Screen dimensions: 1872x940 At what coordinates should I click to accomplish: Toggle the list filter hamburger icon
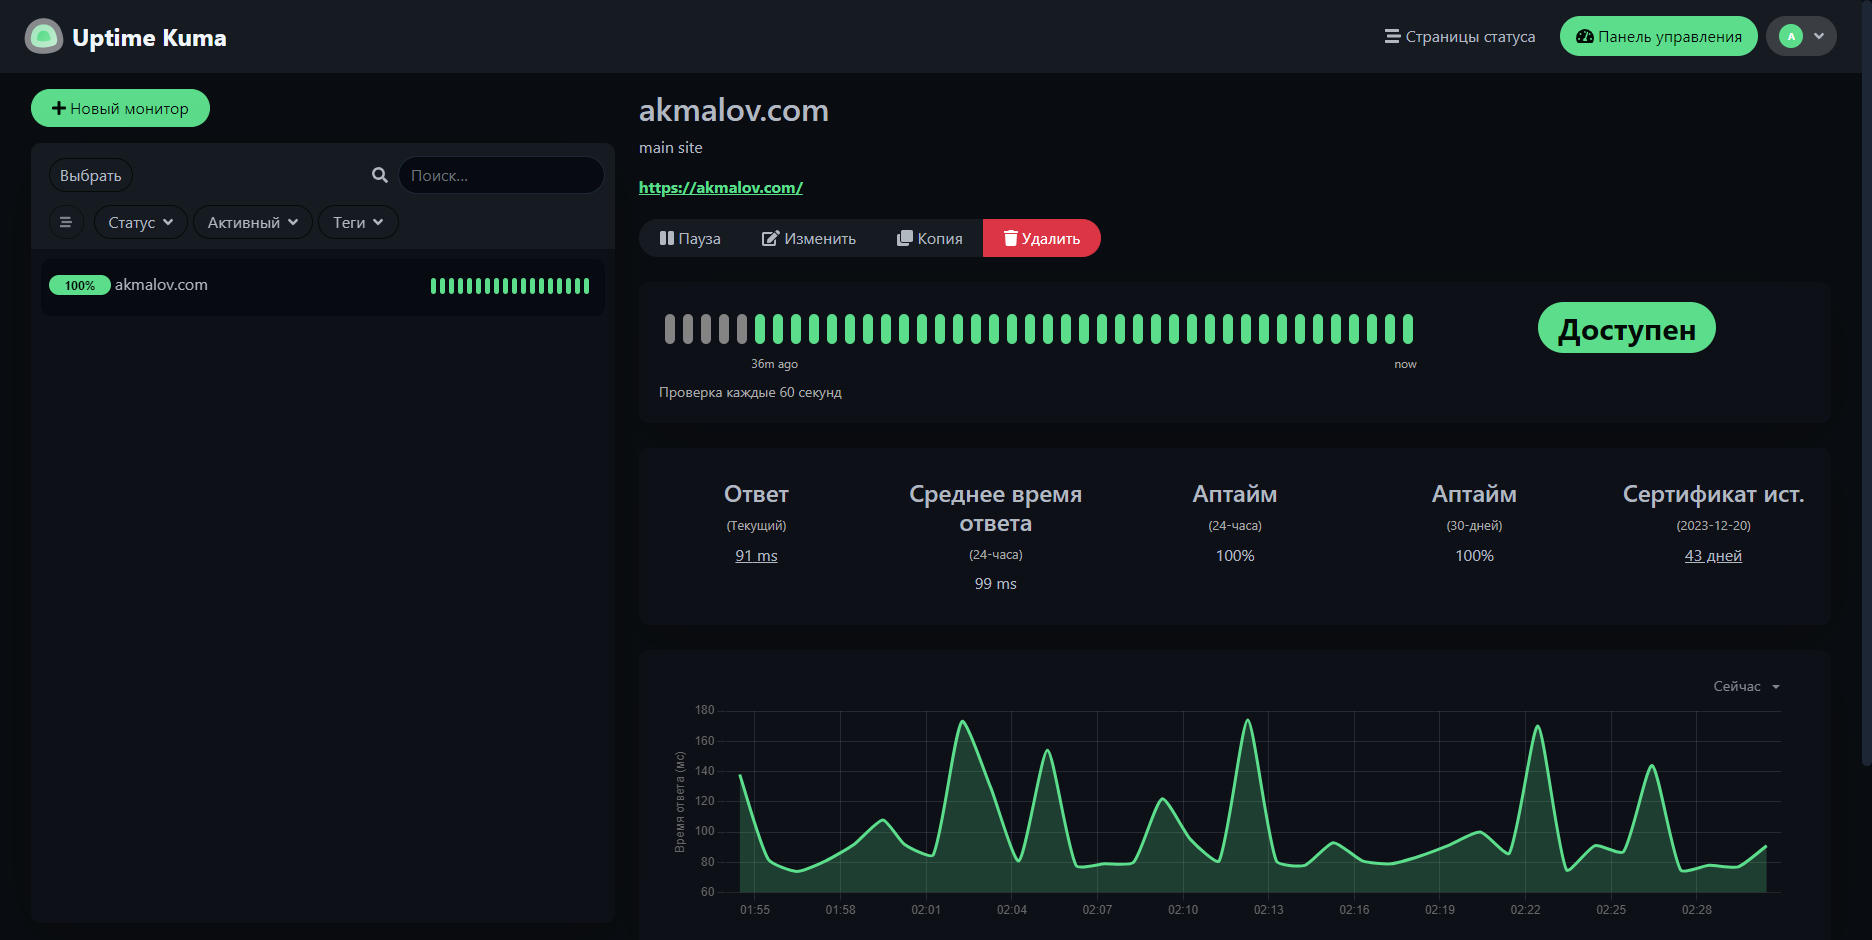[x=66, y=222]
